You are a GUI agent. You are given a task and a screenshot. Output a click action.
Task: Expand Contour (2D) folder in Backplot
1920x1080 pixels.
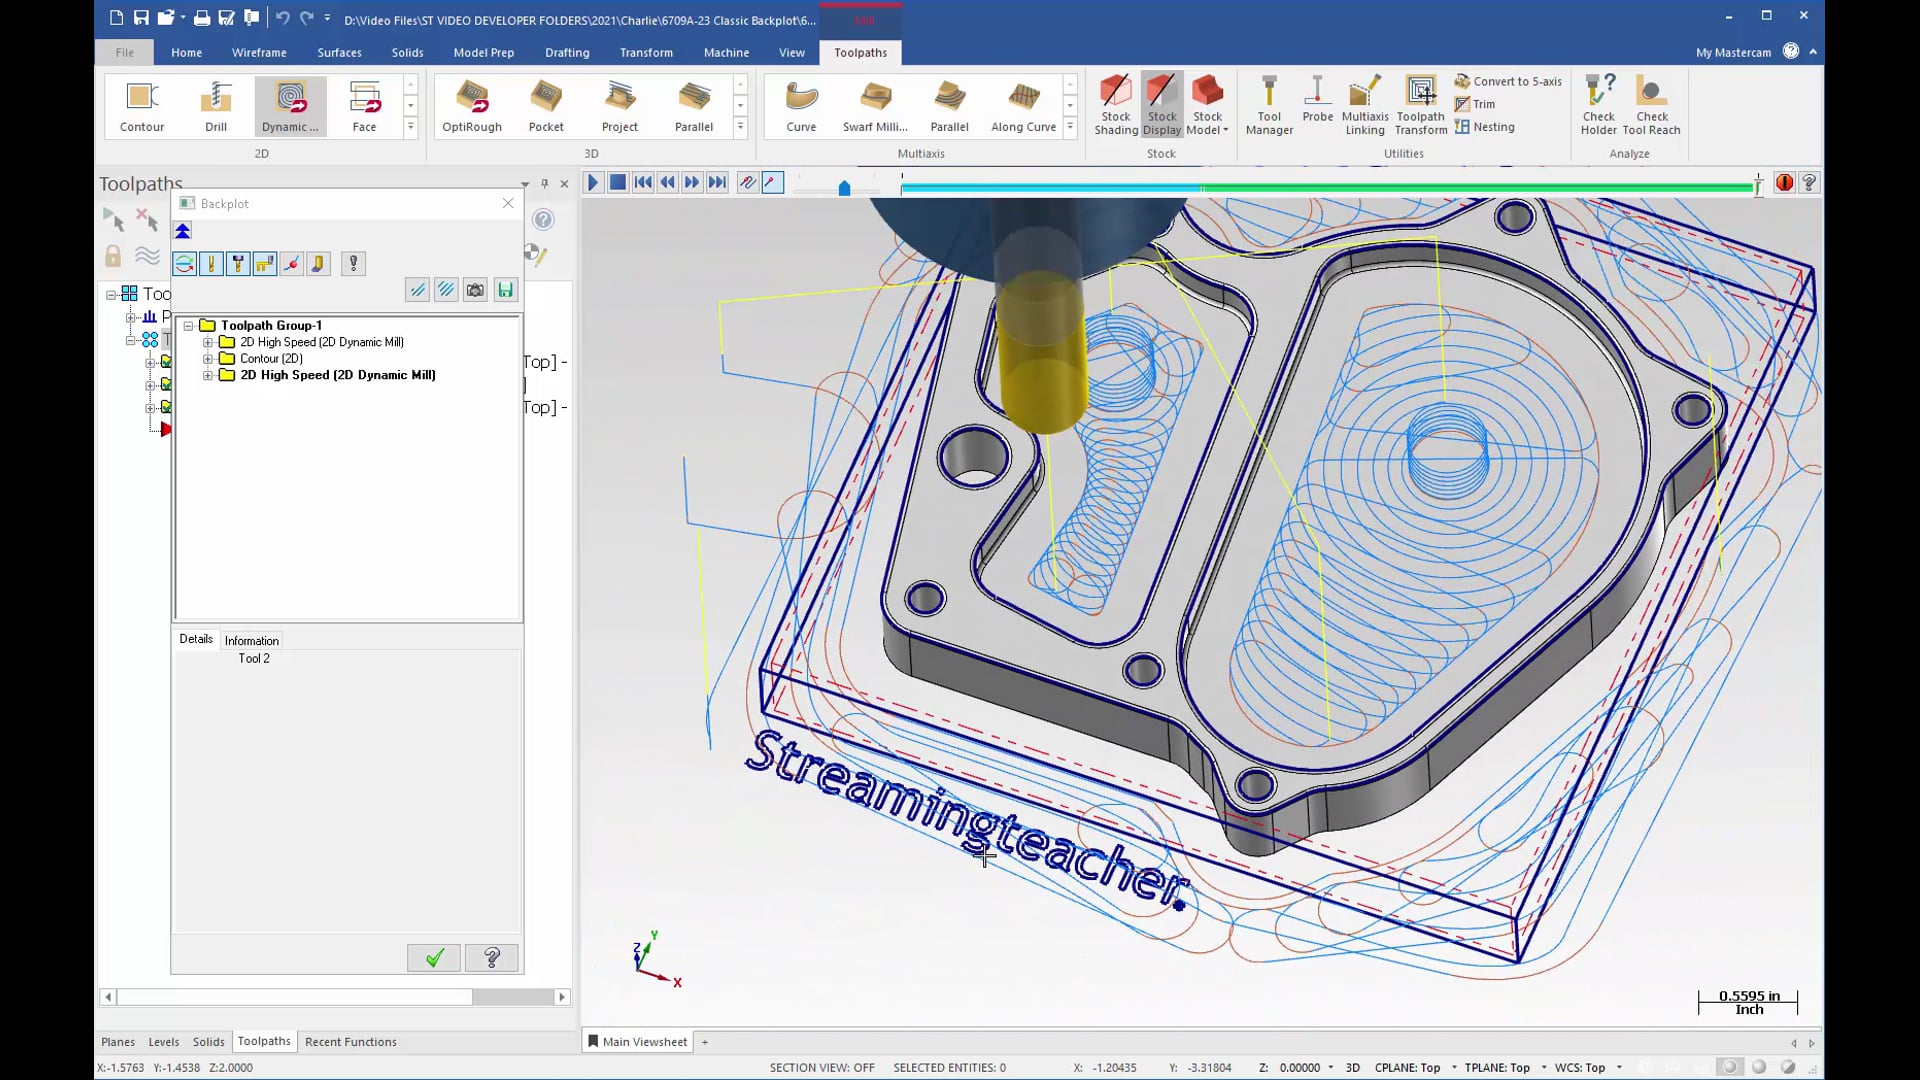point(208,359)
